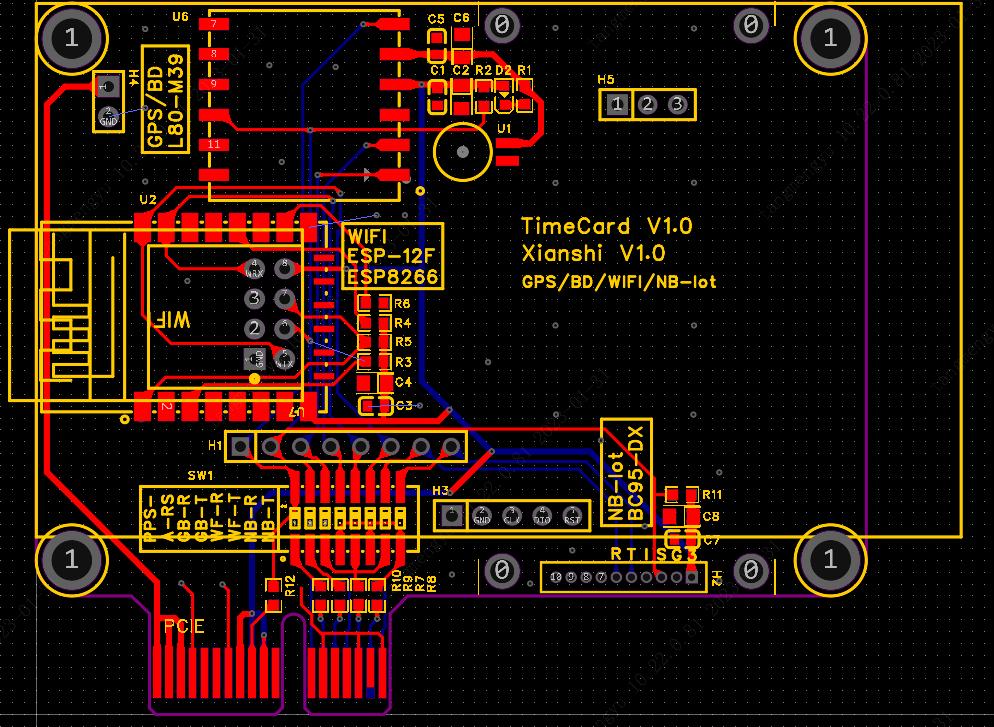Viewport: 994px width, 727px height.
Task: Select the H3 header designator
Action: [x=441, y=491]
